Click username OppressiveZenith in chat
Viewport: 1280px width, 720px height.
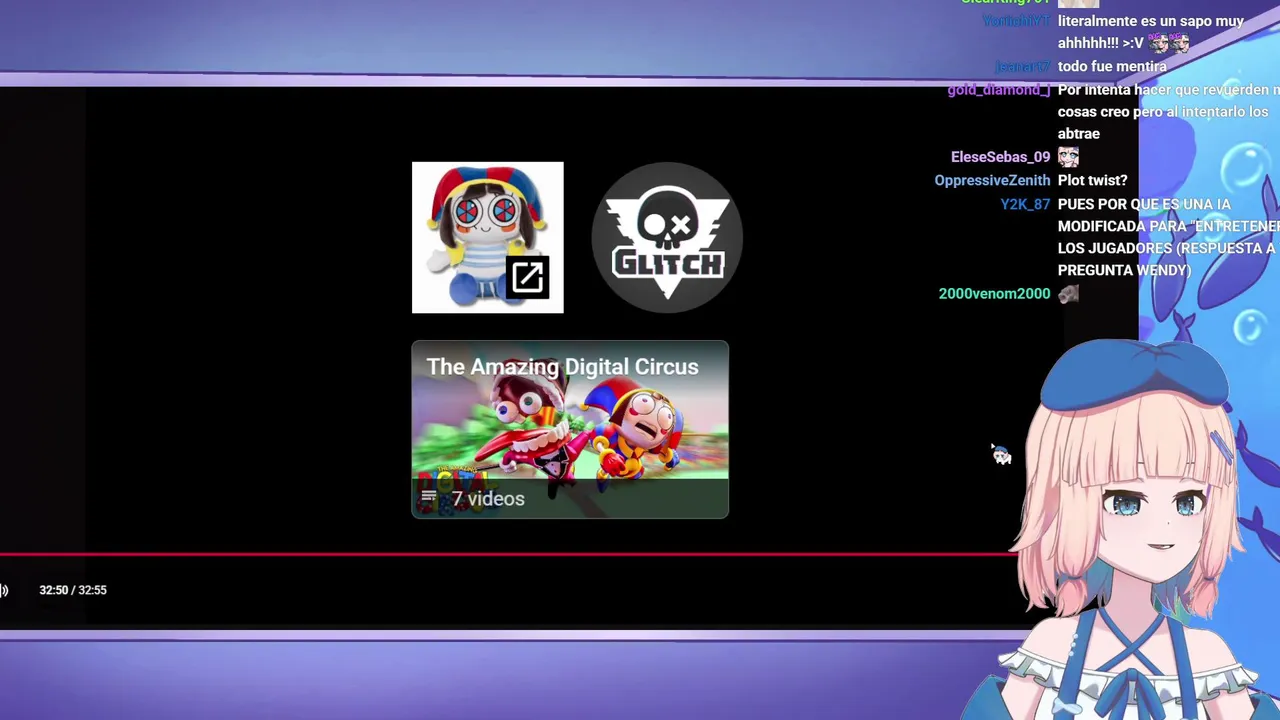click(992, 181)
